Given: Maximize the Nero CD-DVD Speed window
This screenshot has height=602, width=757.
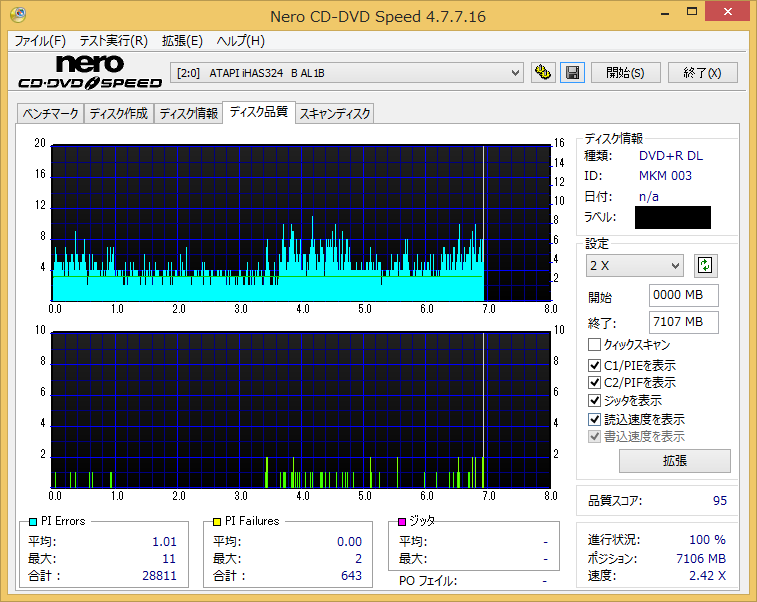Looking at the screenshot, I should 691,12.
